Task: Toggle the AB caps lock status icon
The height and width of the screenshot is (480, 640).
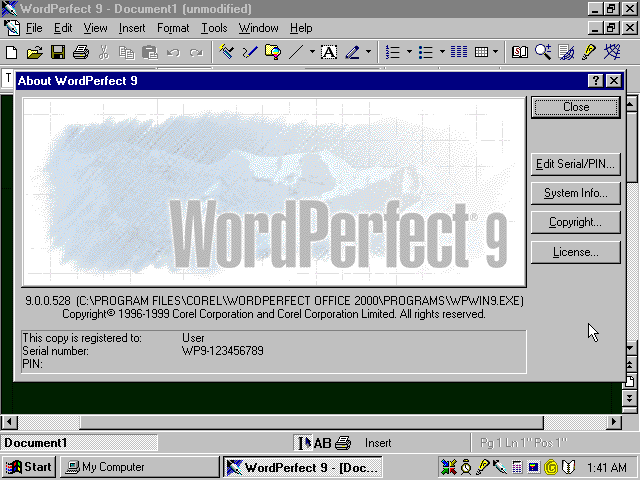Action: pos(322,443)
